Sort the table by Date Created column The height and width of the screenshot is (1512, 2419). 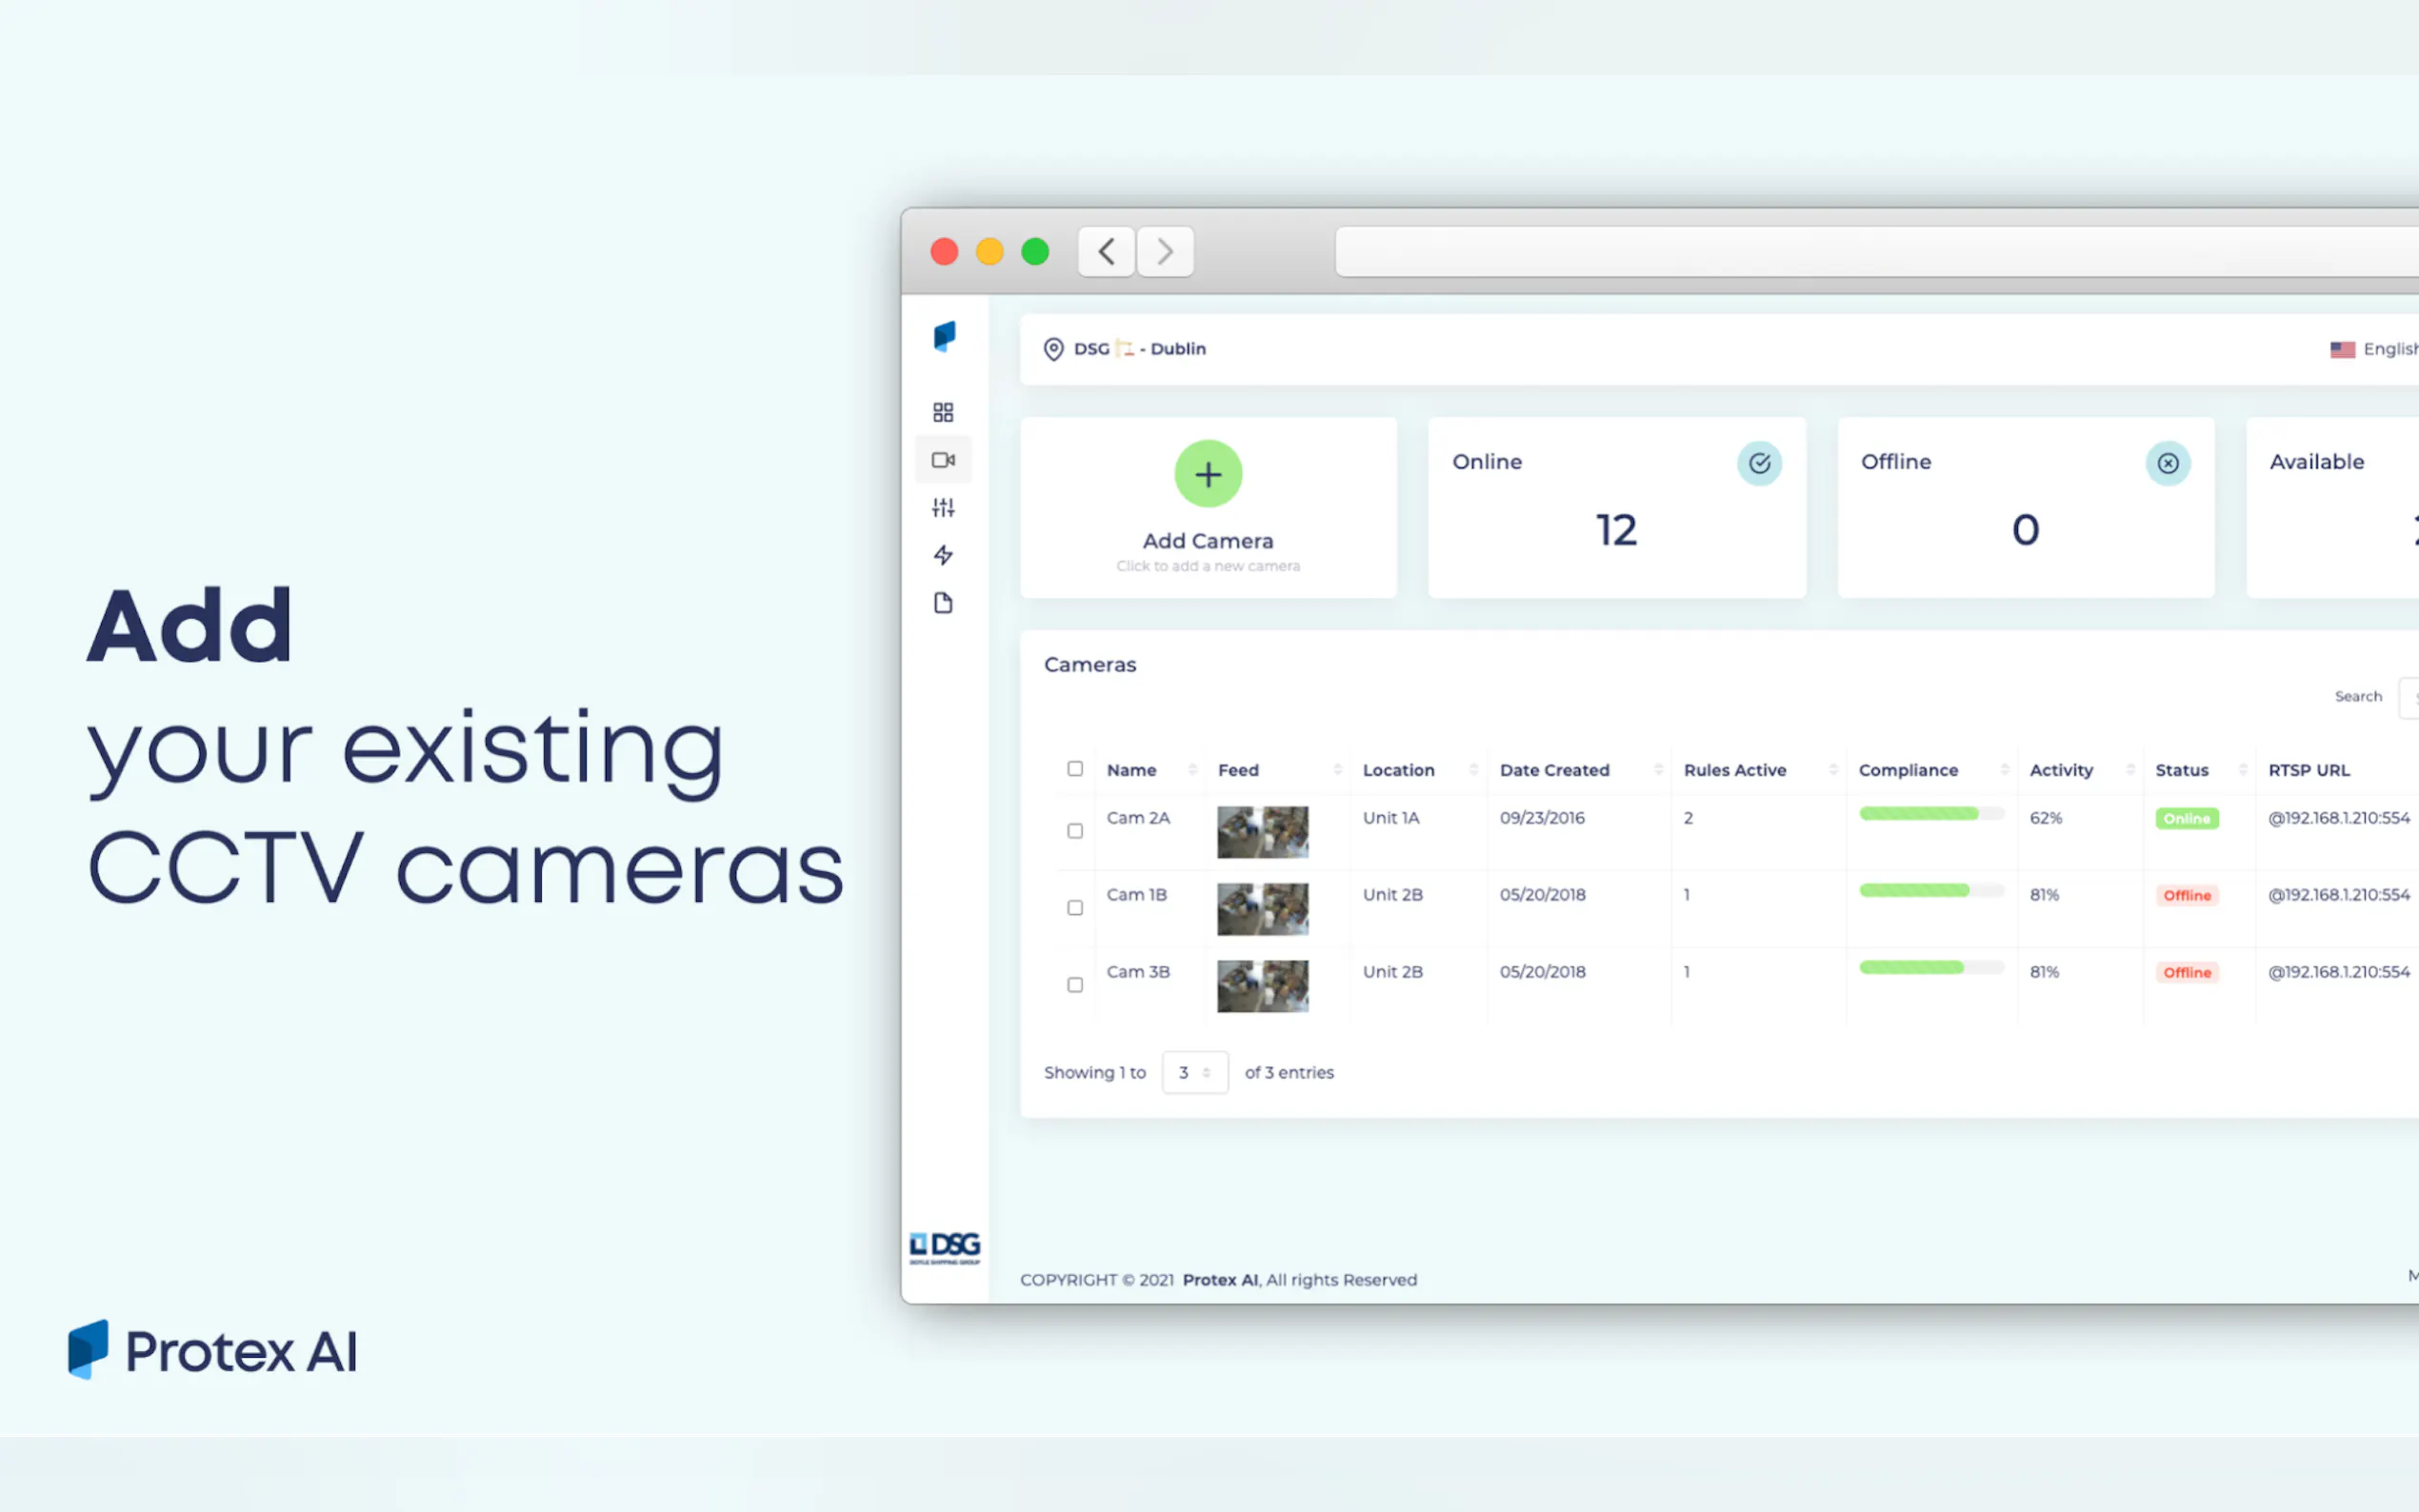tap(1555, 770)
